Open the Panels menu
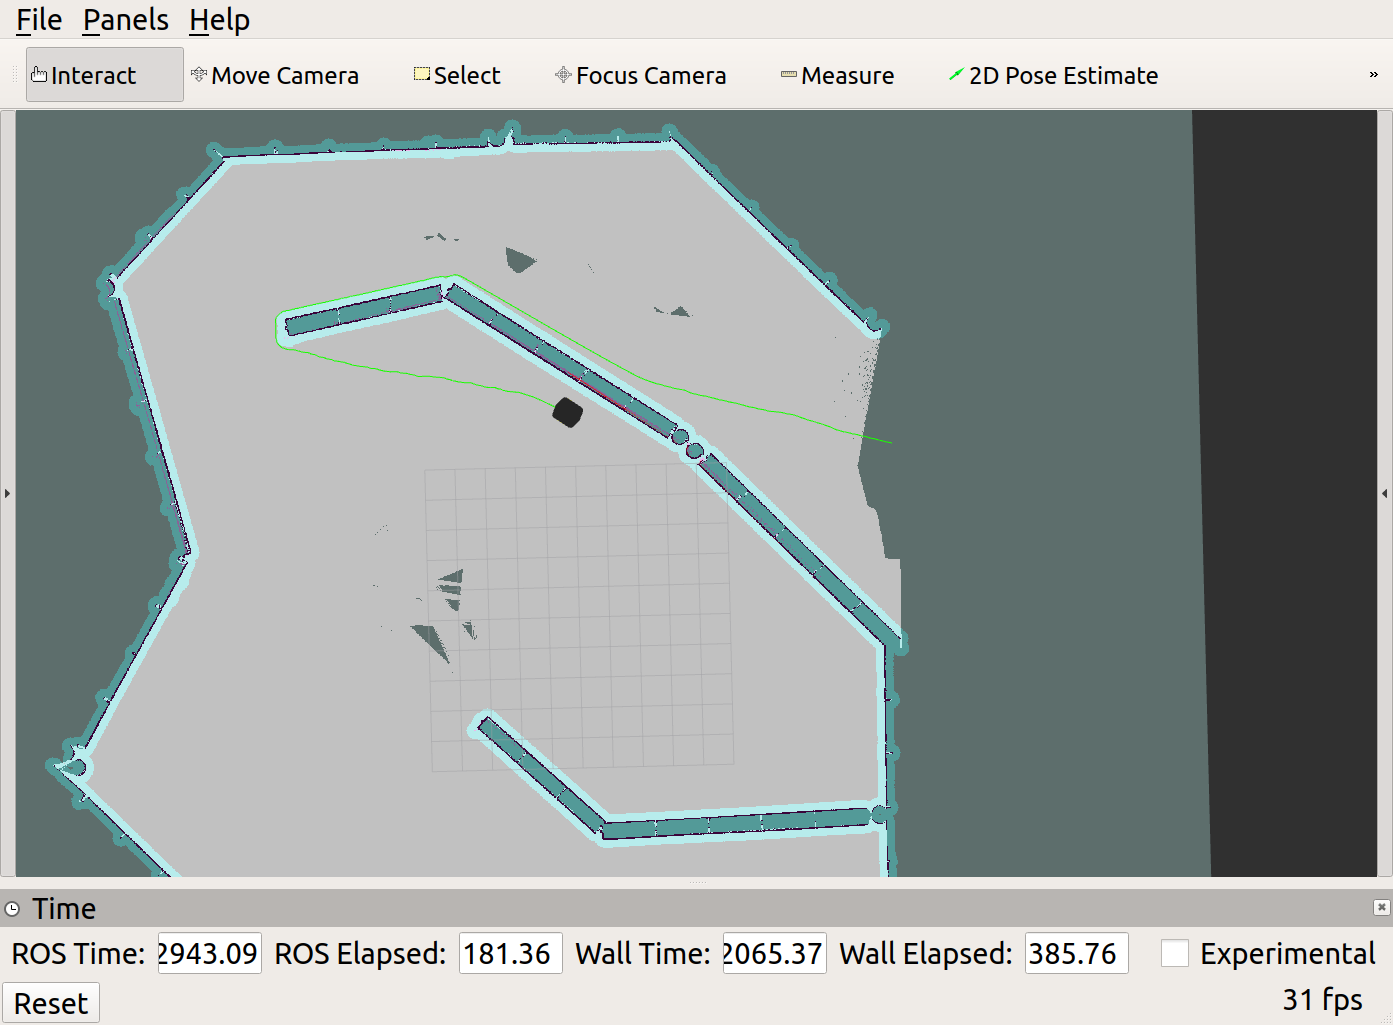Screen dimensions: 1393x1025 tap(126, 20)
